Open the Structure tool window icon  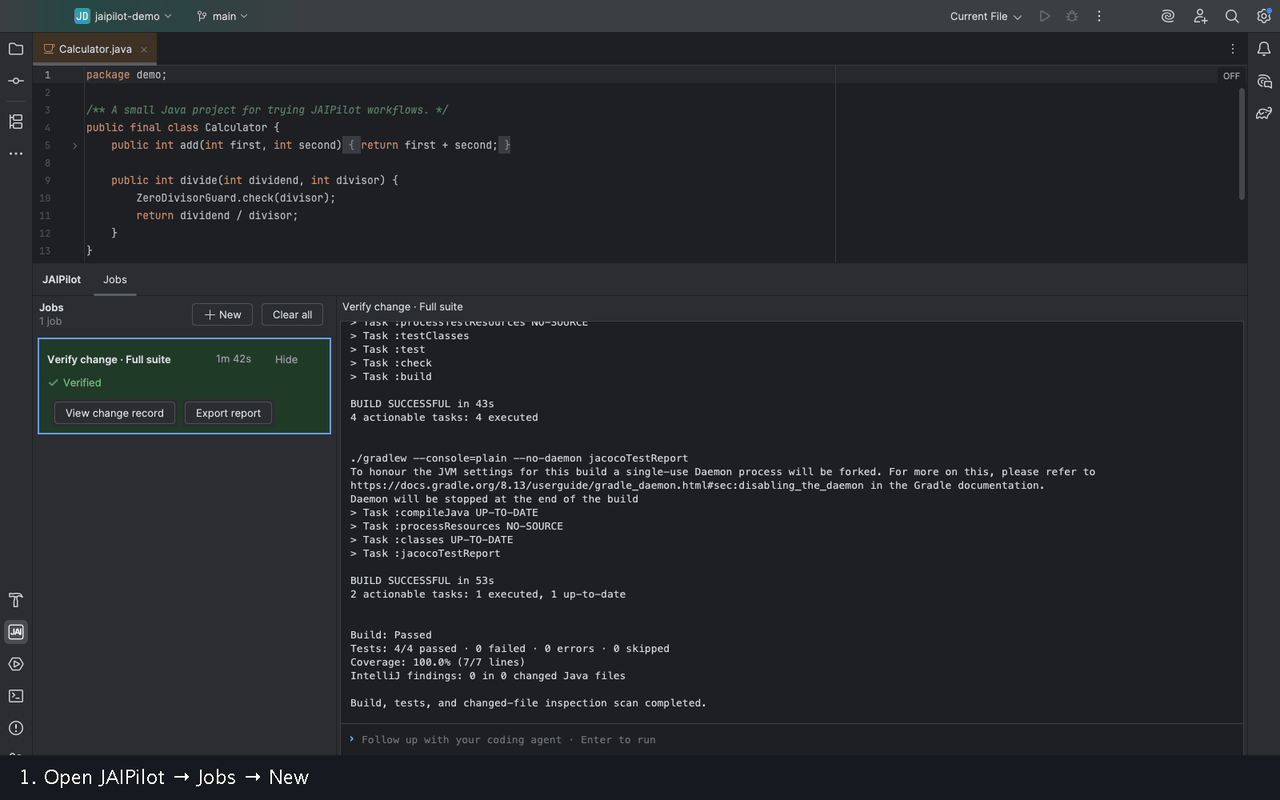pos(16,121)
